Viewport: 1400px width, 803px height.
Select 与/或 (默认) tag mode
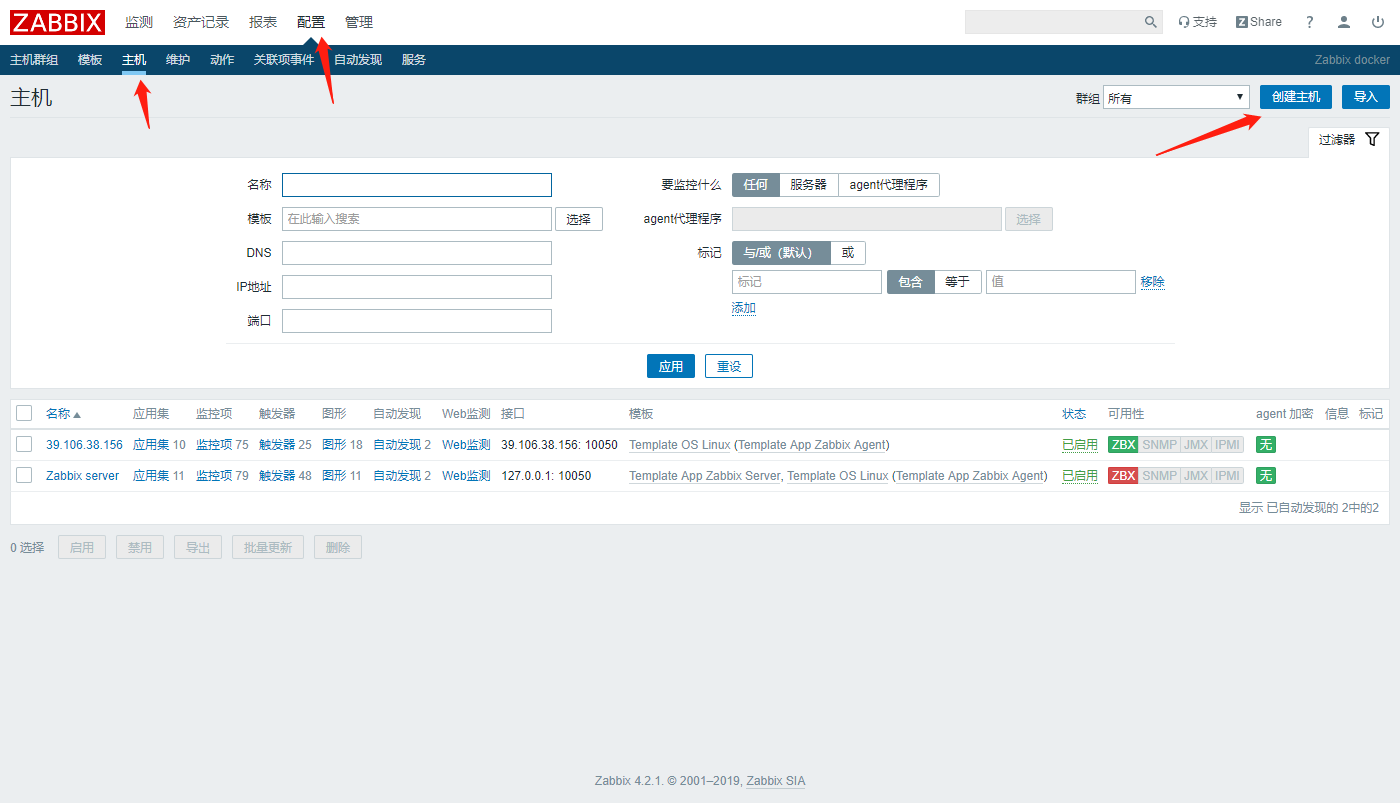[x=780, y=253]
